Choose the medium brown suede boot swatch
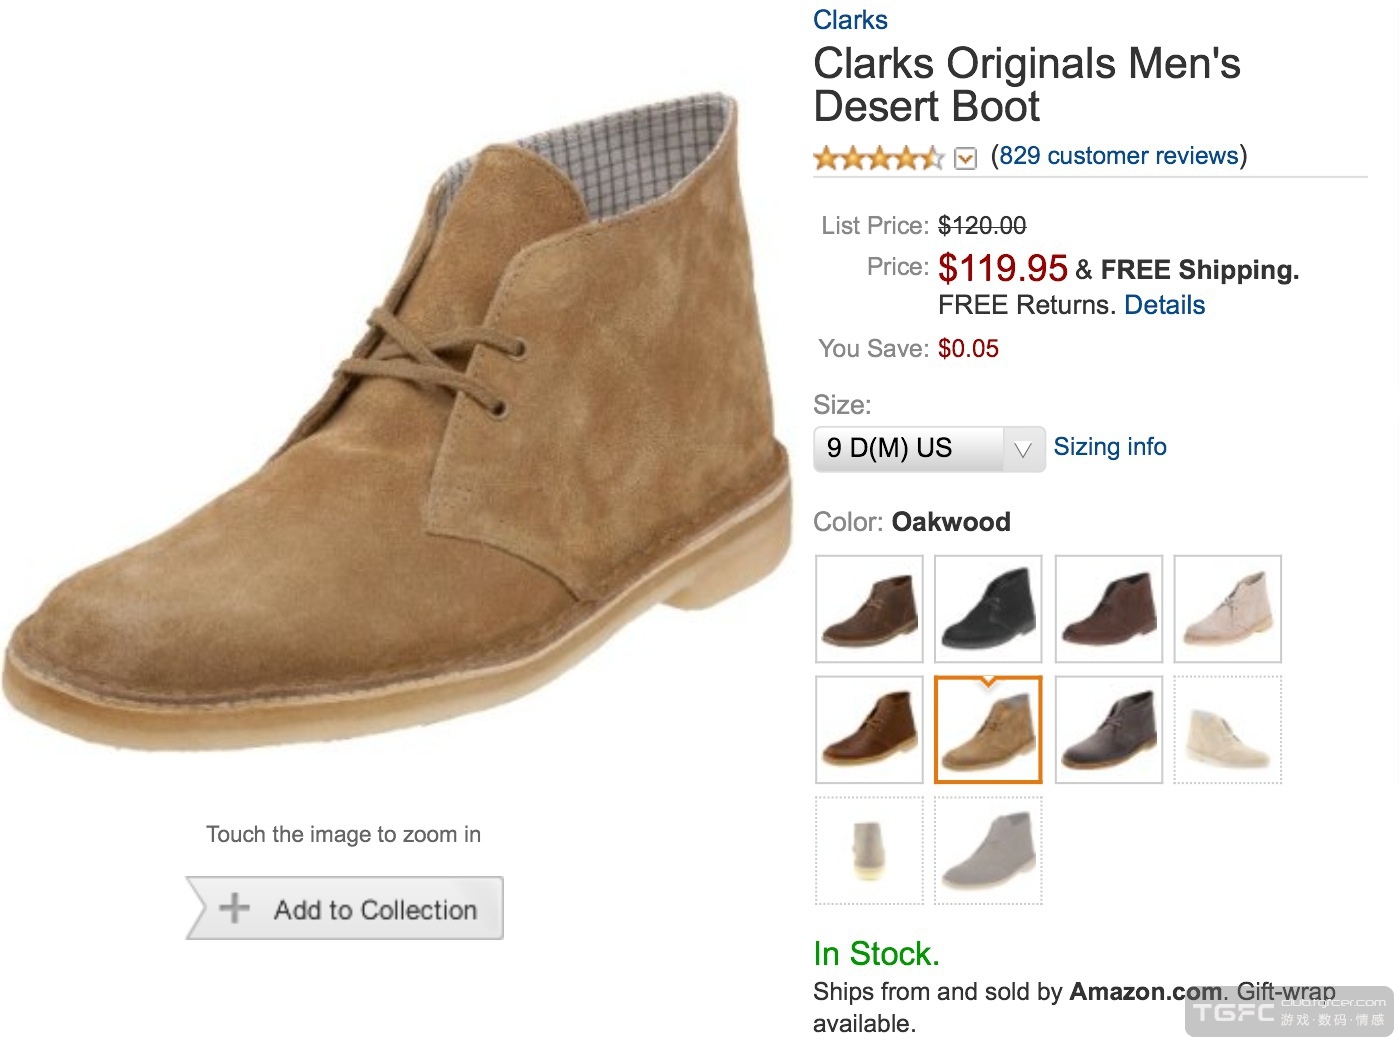The image size is (1399, 1042). [869, 609]
